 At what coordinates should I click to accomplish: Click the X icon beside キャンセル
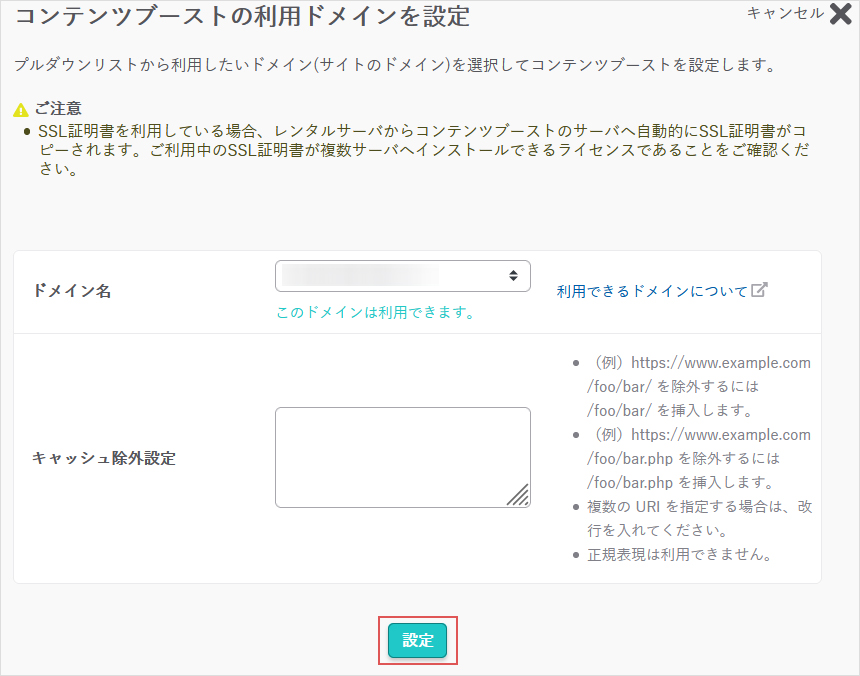(x=840, y=14)
